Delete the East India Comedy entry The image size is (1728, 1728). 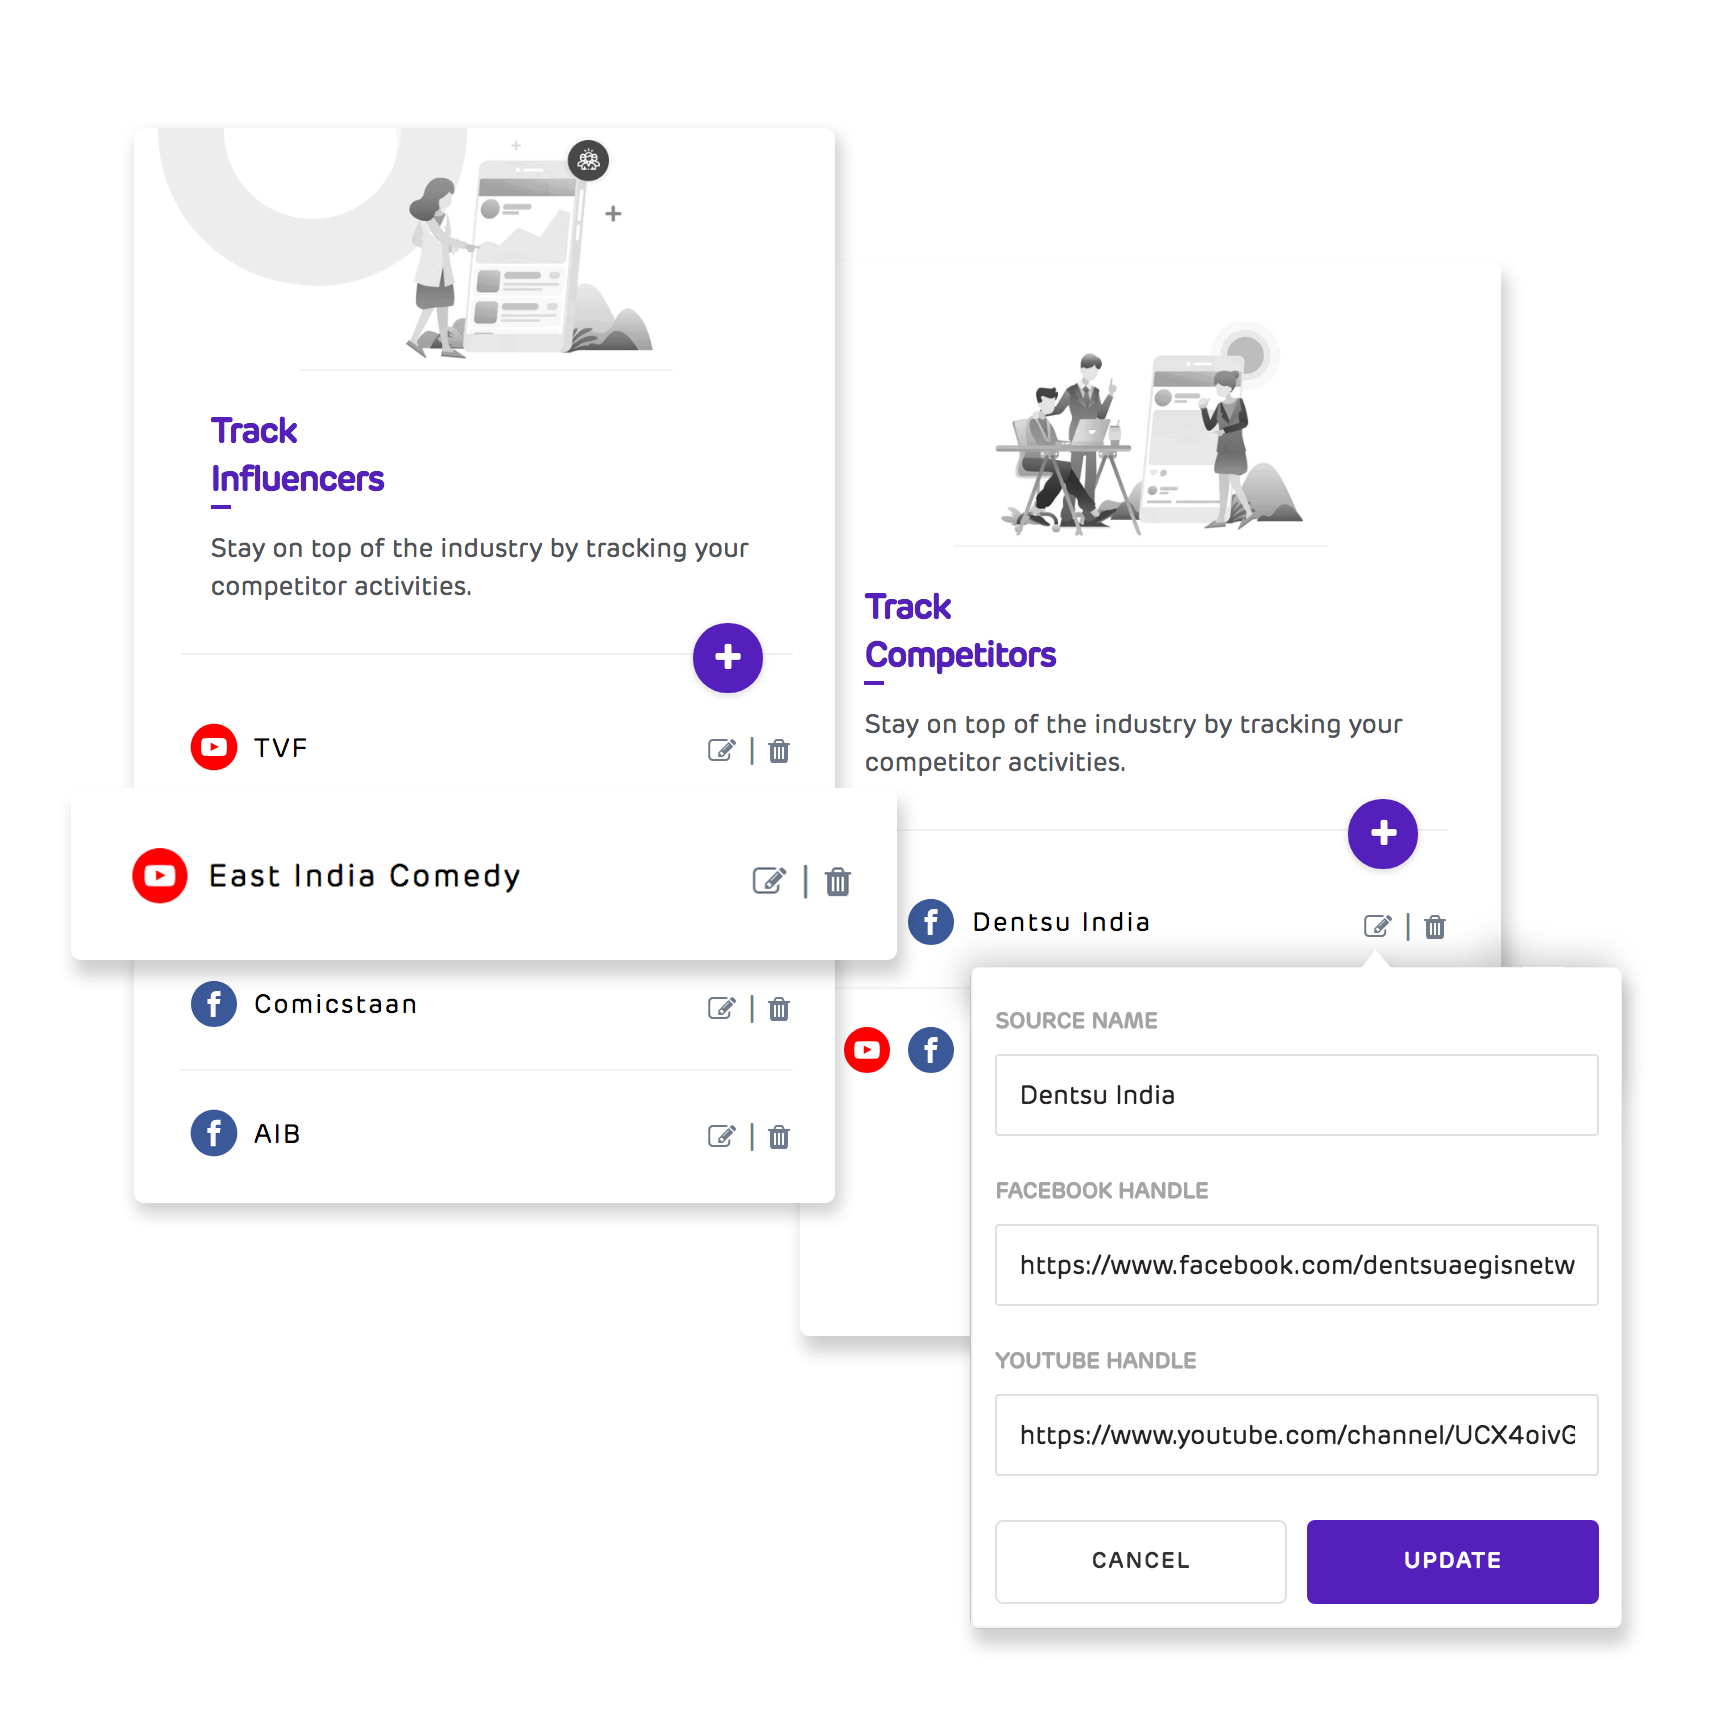[x=838, y=881]
